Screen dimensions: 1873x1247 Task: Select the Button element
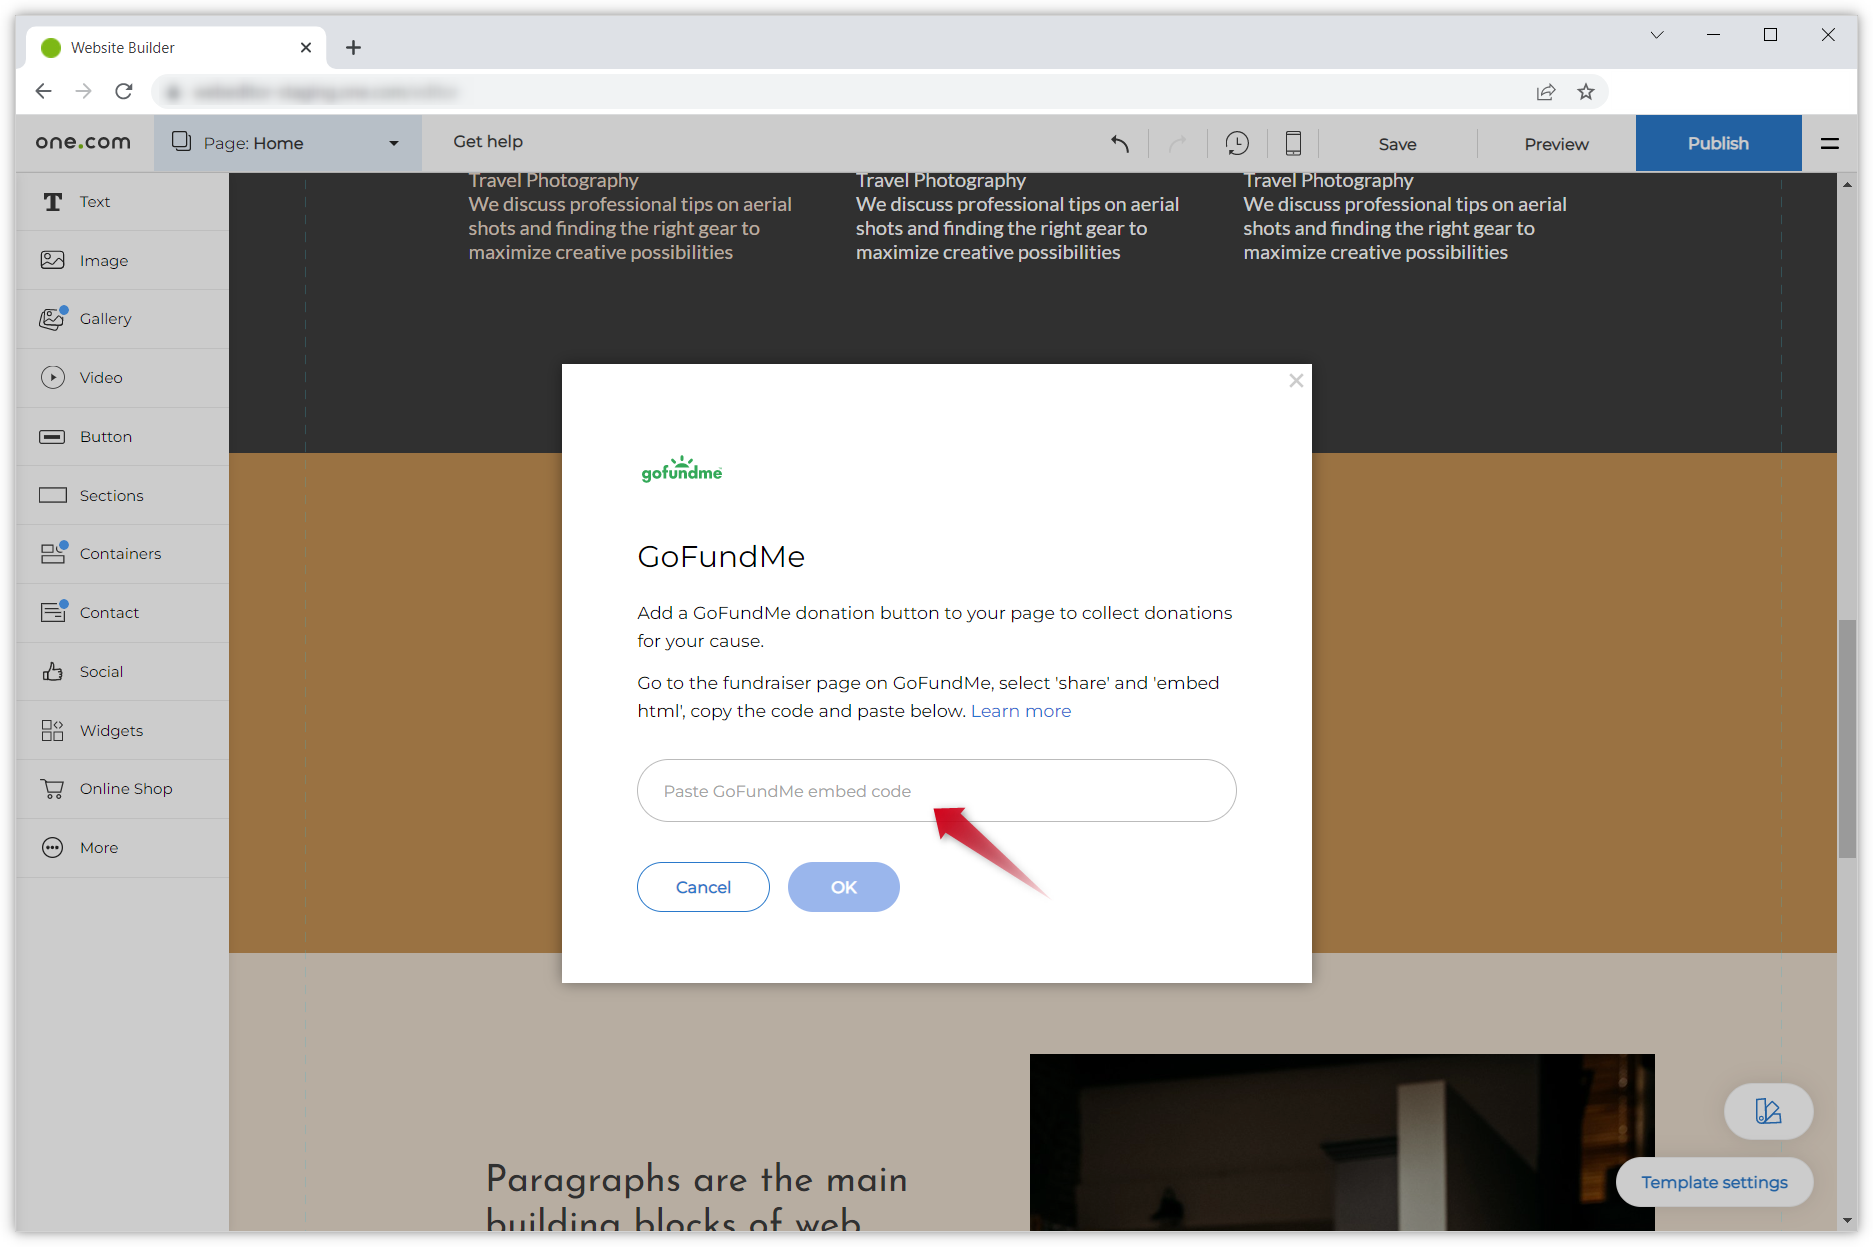(x=105, y=436)
